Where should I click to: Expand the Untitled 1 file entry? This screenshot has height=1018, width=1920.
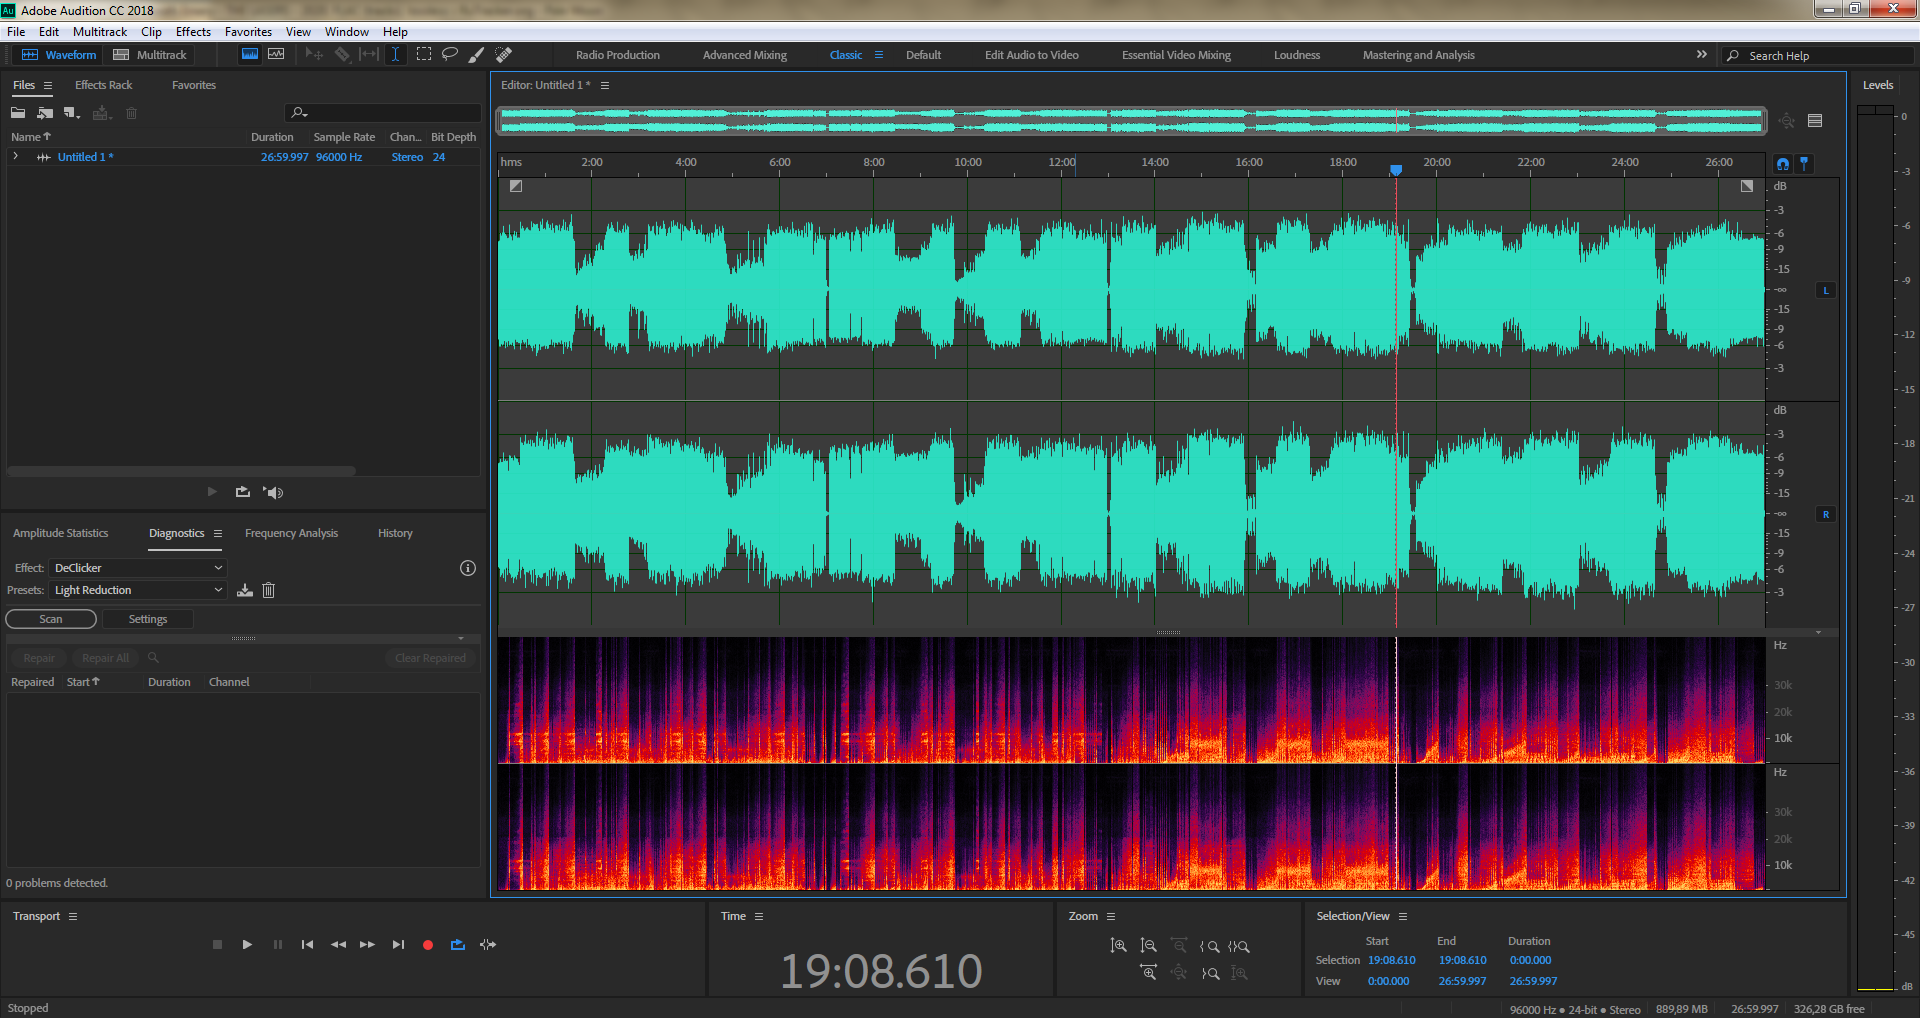[x=16, y=157]
